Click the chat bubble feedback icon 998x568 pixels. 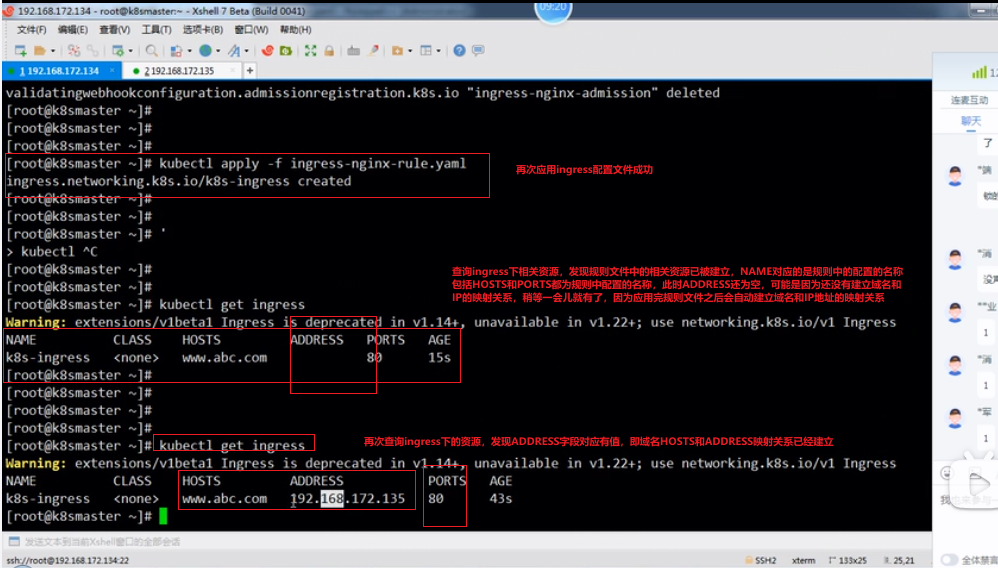coord(478,50)
